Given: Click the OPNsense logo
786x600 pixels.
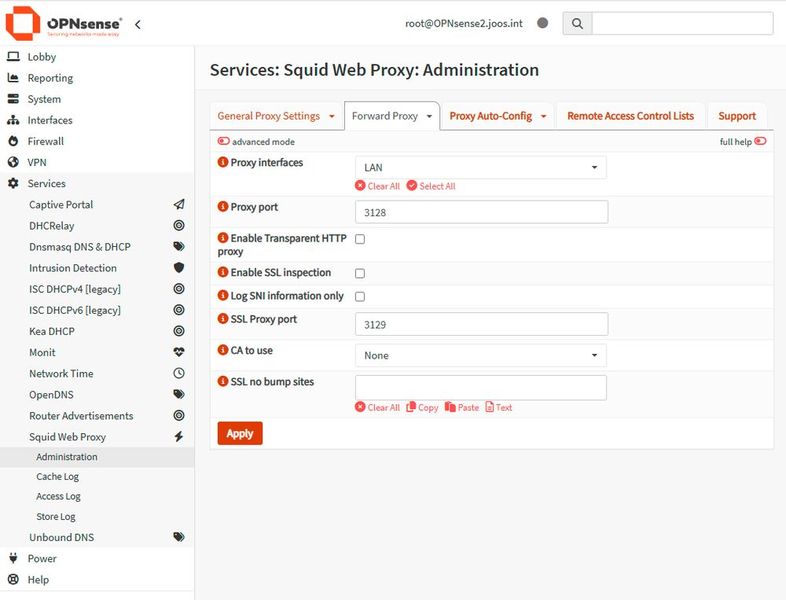Looking at the screenshot, I should click(x=64, y=24).
